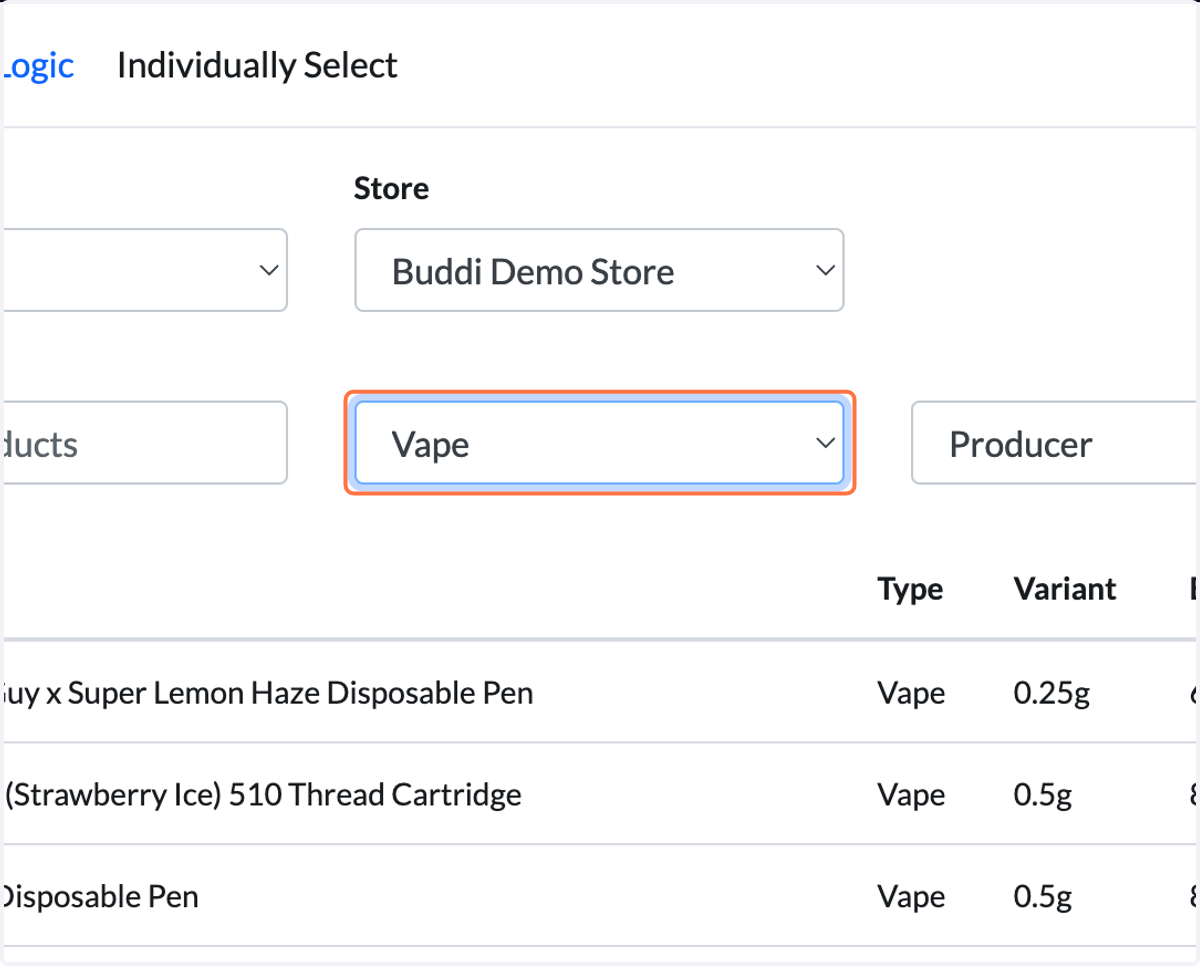This screenshot has width=1200, height=966.
Task: Open the cut-off dropdown left of Store
Action: (146, 270)
